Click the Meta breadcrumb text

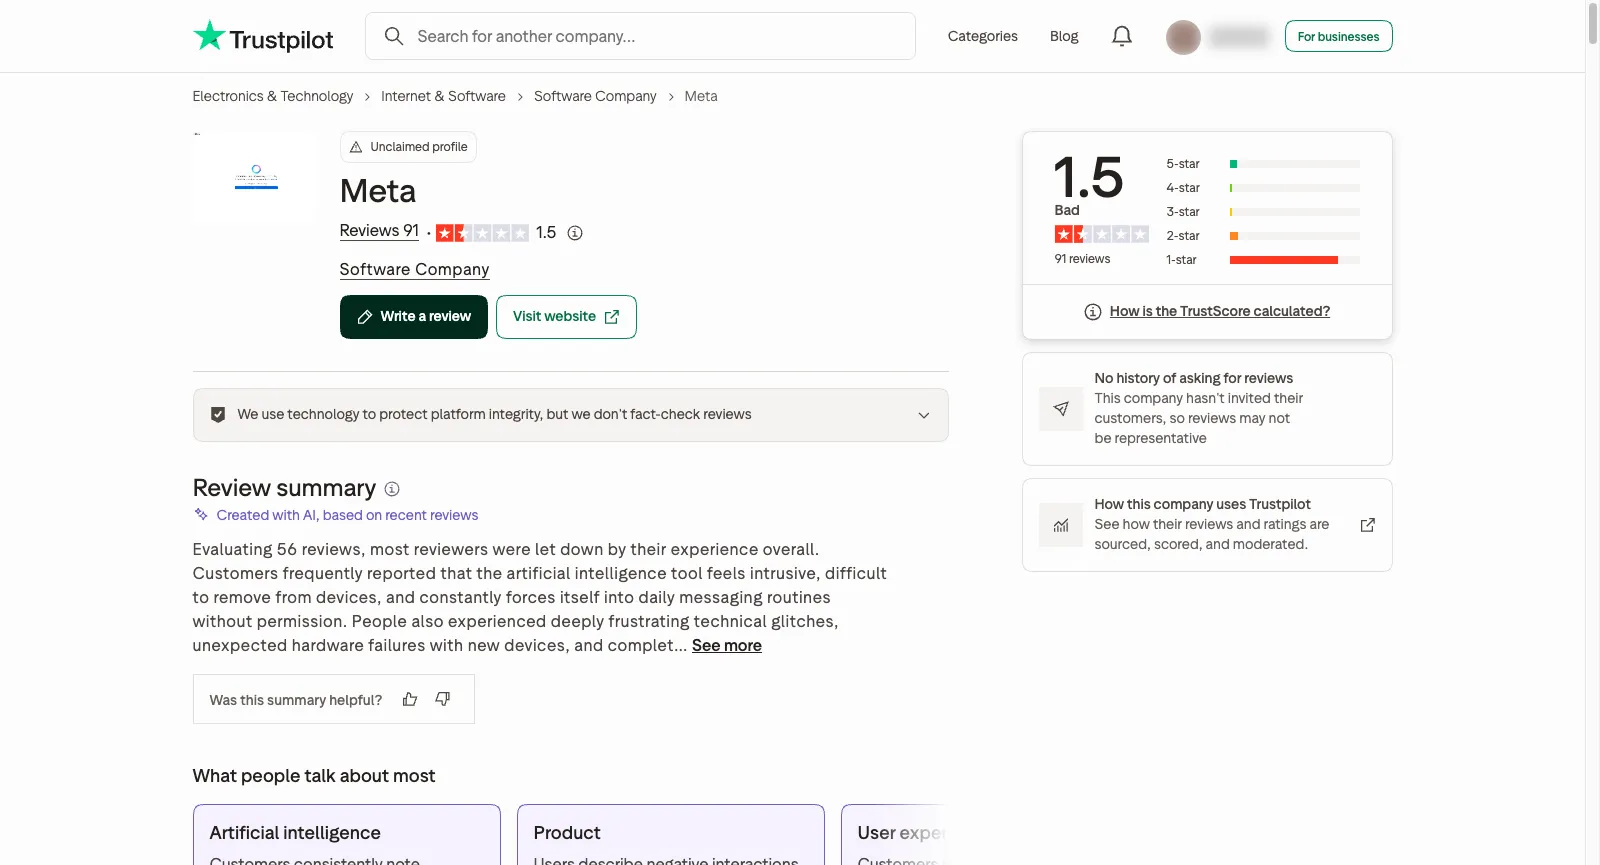tap(701, 96)
